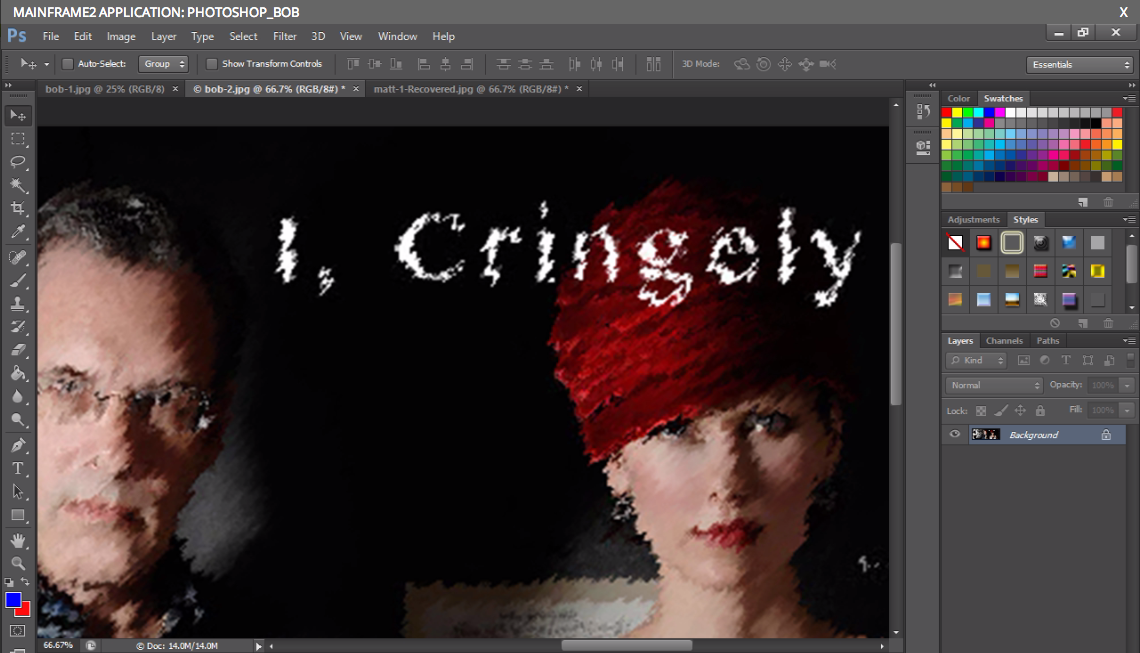The image size is (1140, 653).
Task: Select the Crop tool
Action: 18,208
